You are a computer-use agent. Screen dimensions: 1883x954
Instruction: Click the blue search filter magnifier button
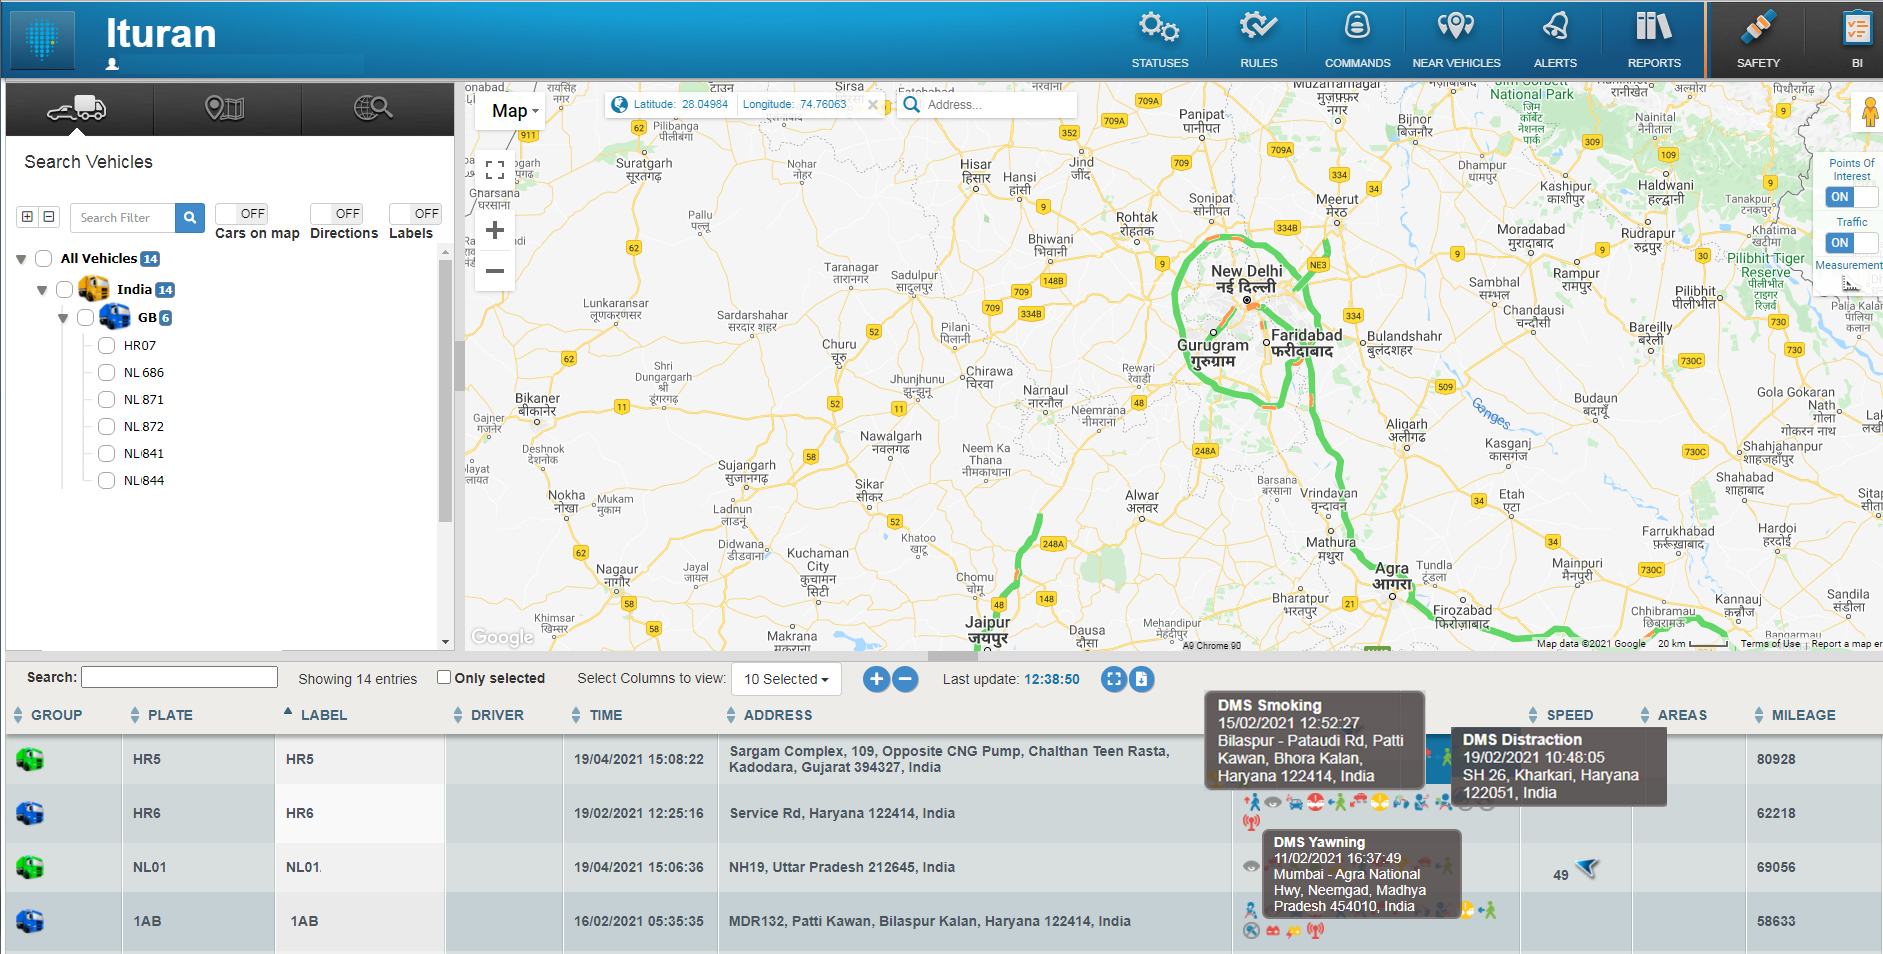click(190, 218)
